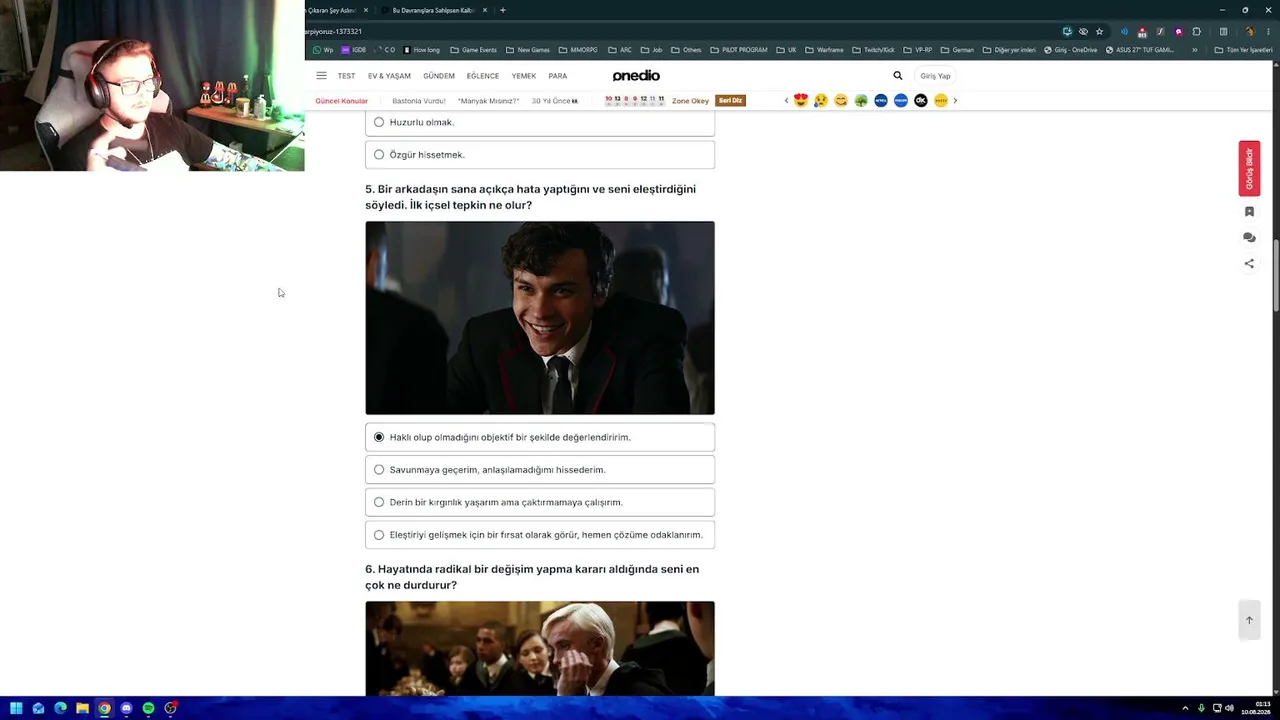Open the PARA menu item

pyautogui.click(x=558, y=76)
